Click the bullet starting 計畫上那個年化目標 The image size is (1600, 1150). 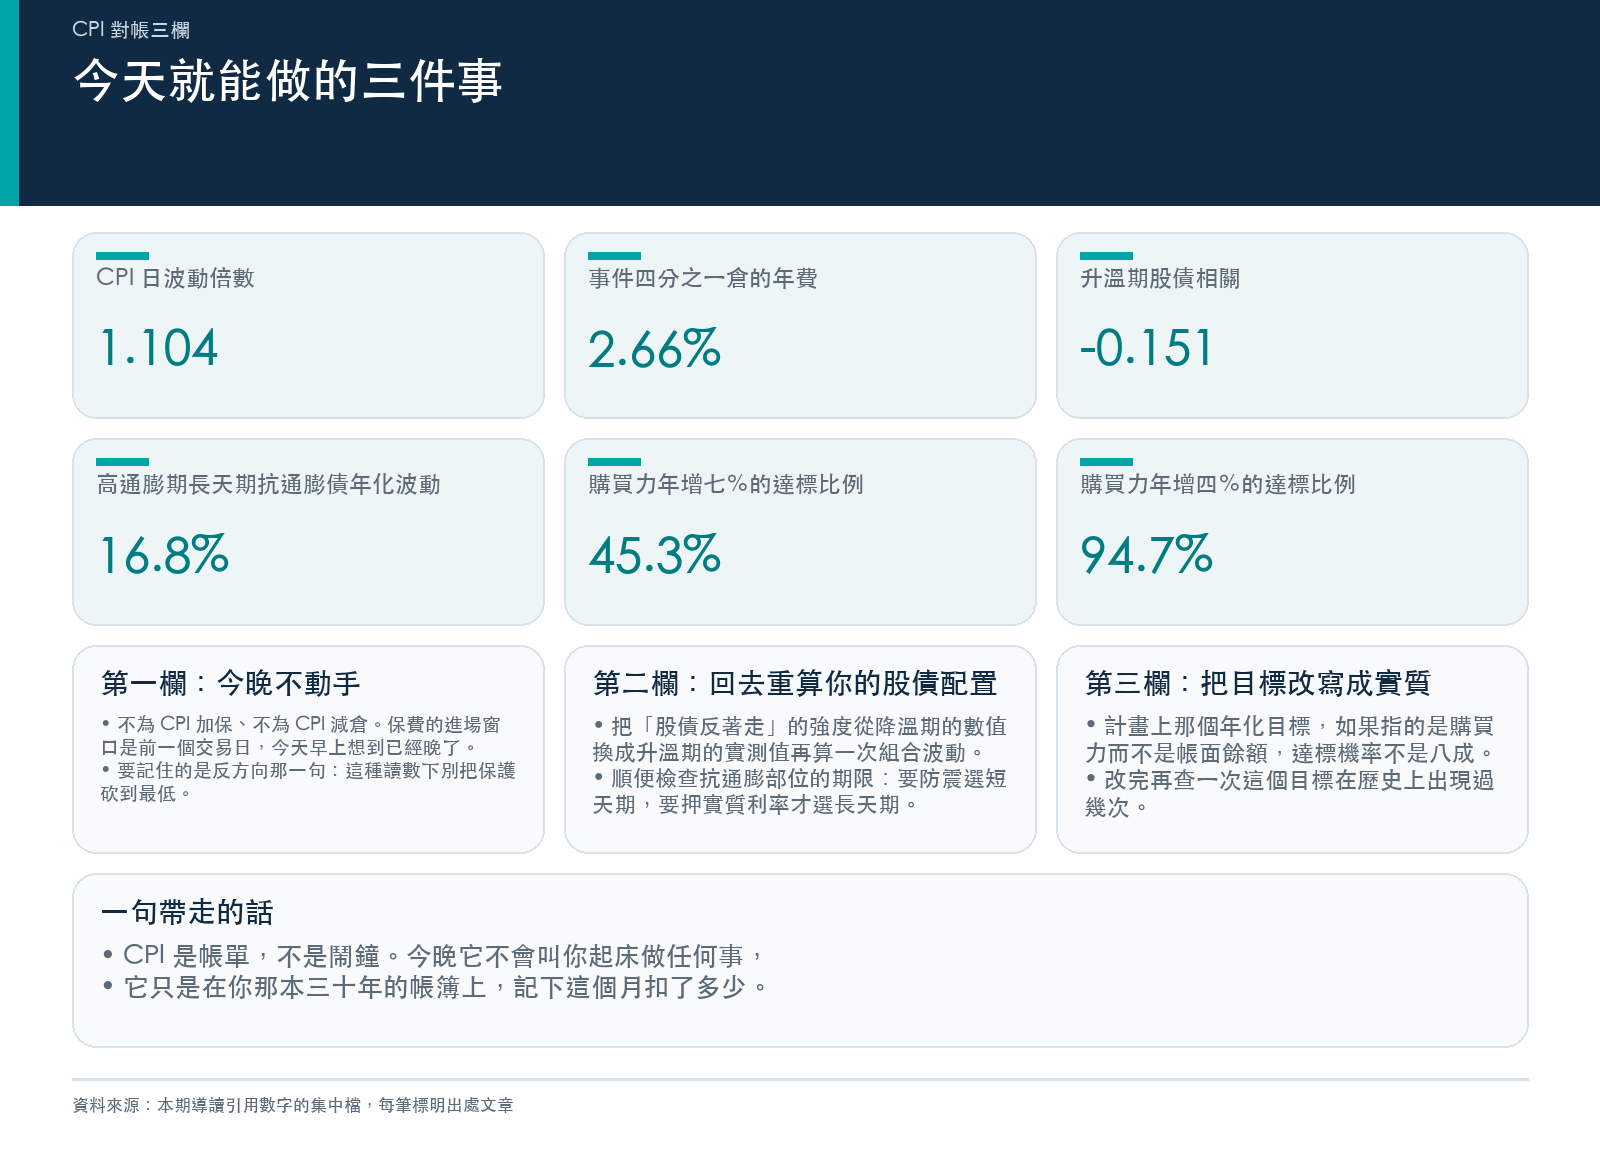pos(1291,740)
